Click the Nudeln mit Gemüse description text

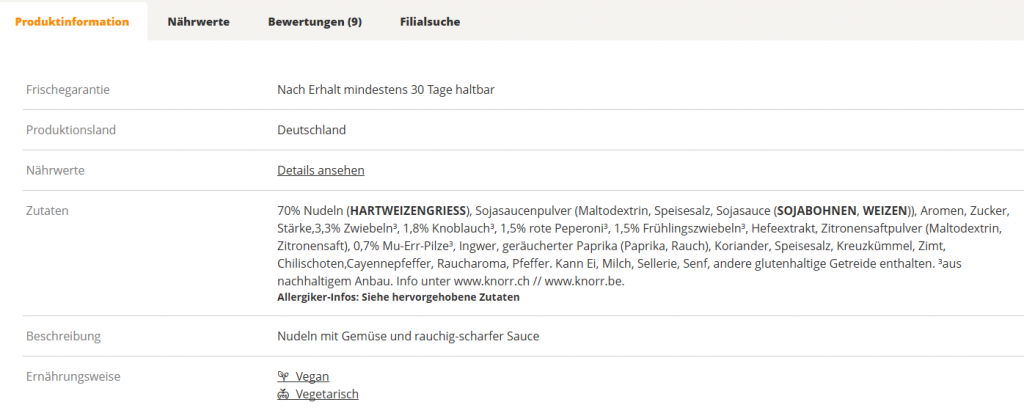click(x=408, y=336)
